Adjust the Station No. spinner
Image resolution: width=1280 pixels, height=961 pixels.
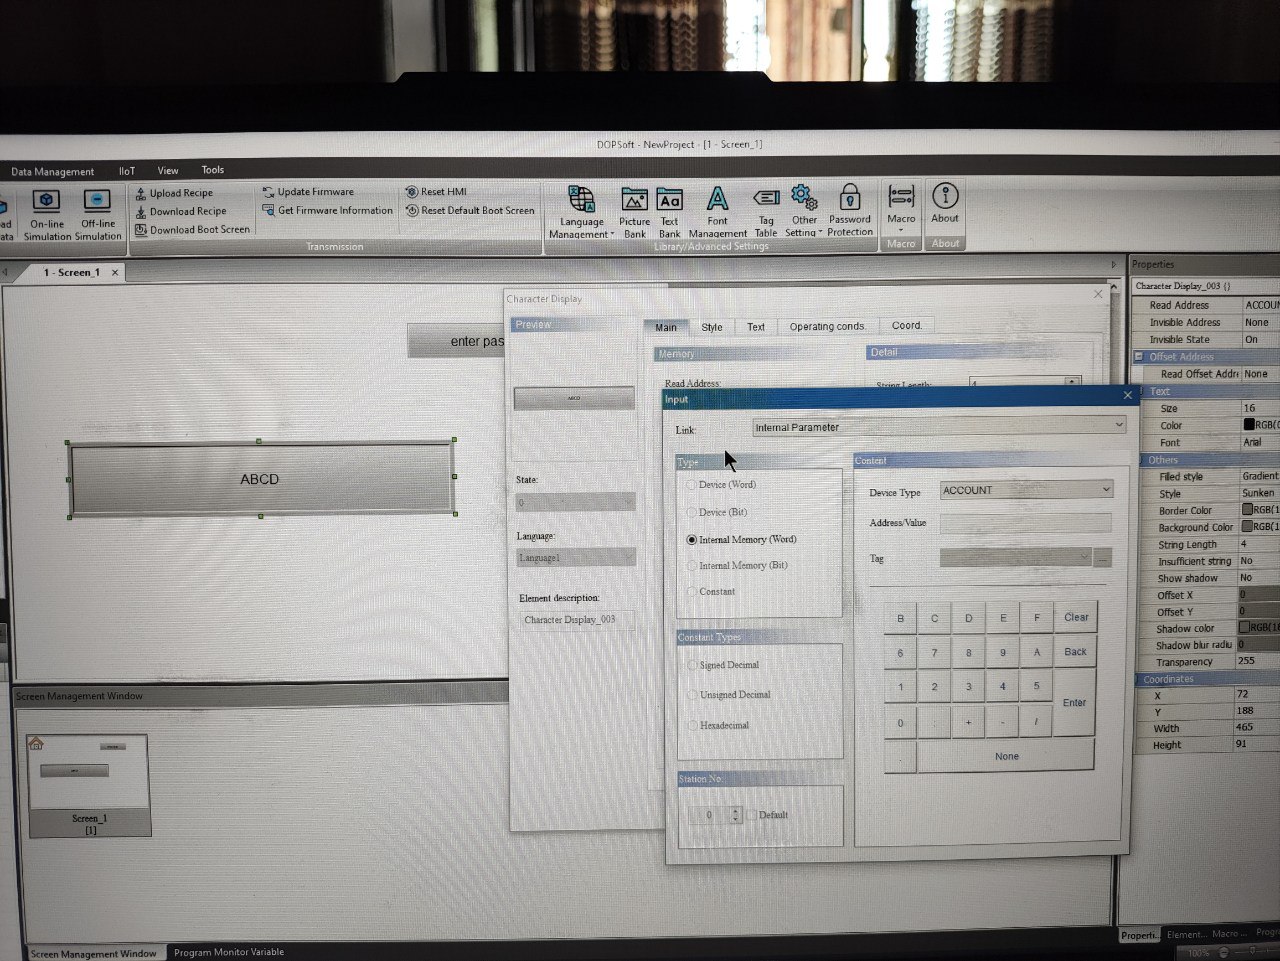pyautogui.click(x=736, y=815)
